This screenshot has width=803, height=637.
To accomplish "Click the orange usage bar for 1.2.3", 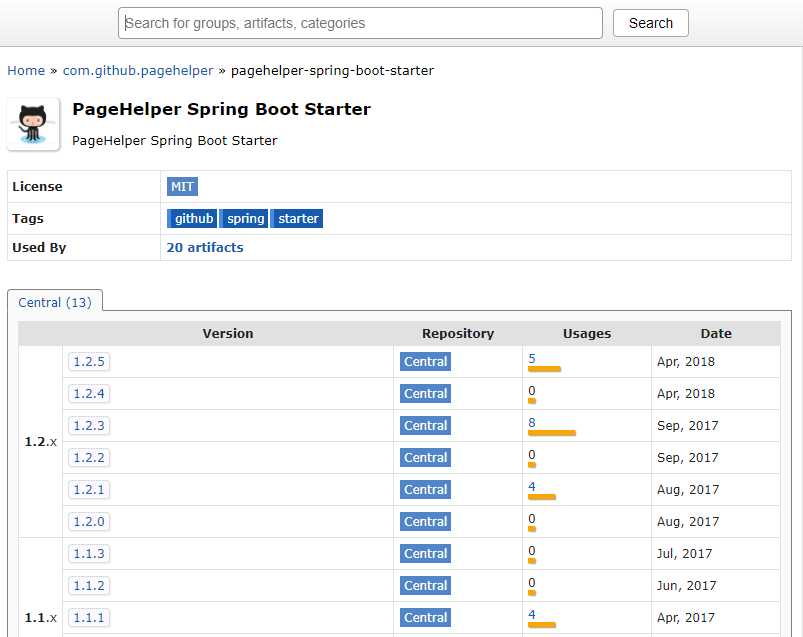I will coord(552,433).
